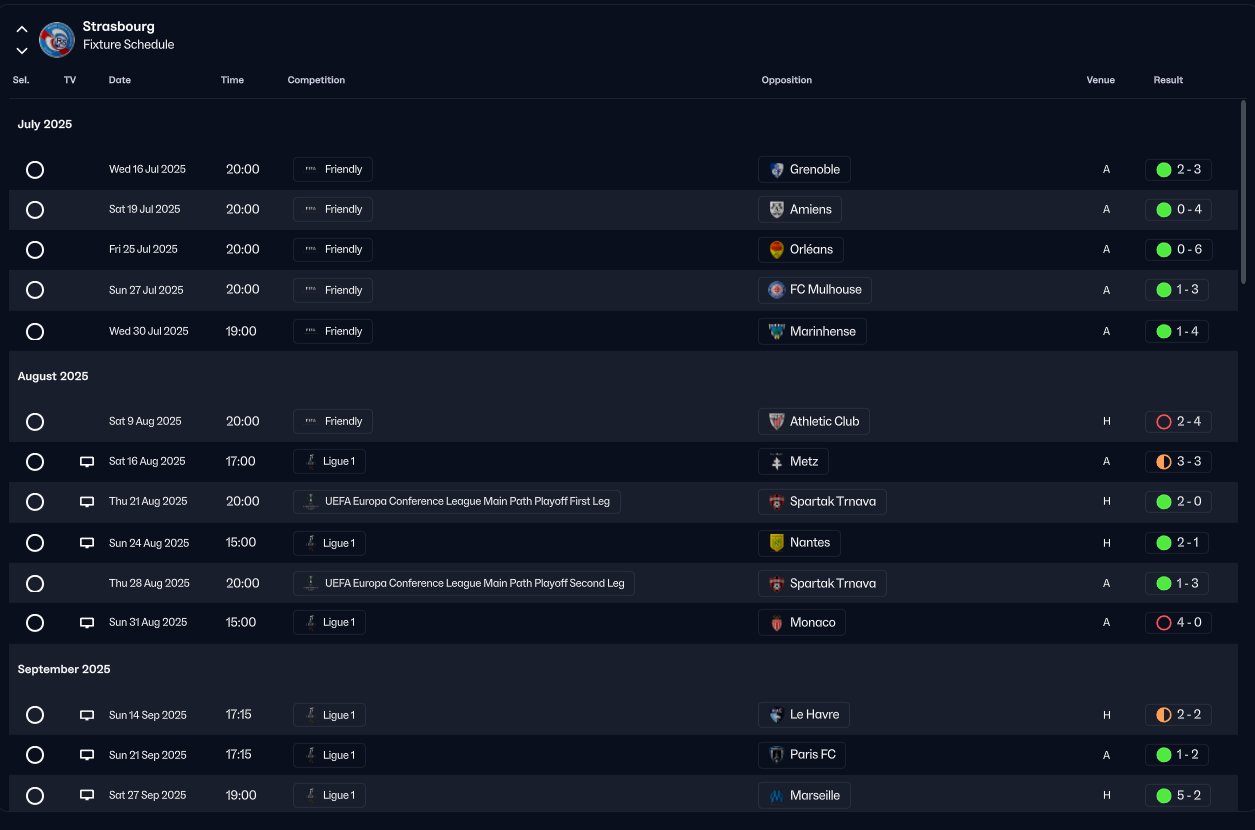Click the Paris FC club badge
Image resolution: width=1255 pixels, height=830 pixels.
(776, 755)
